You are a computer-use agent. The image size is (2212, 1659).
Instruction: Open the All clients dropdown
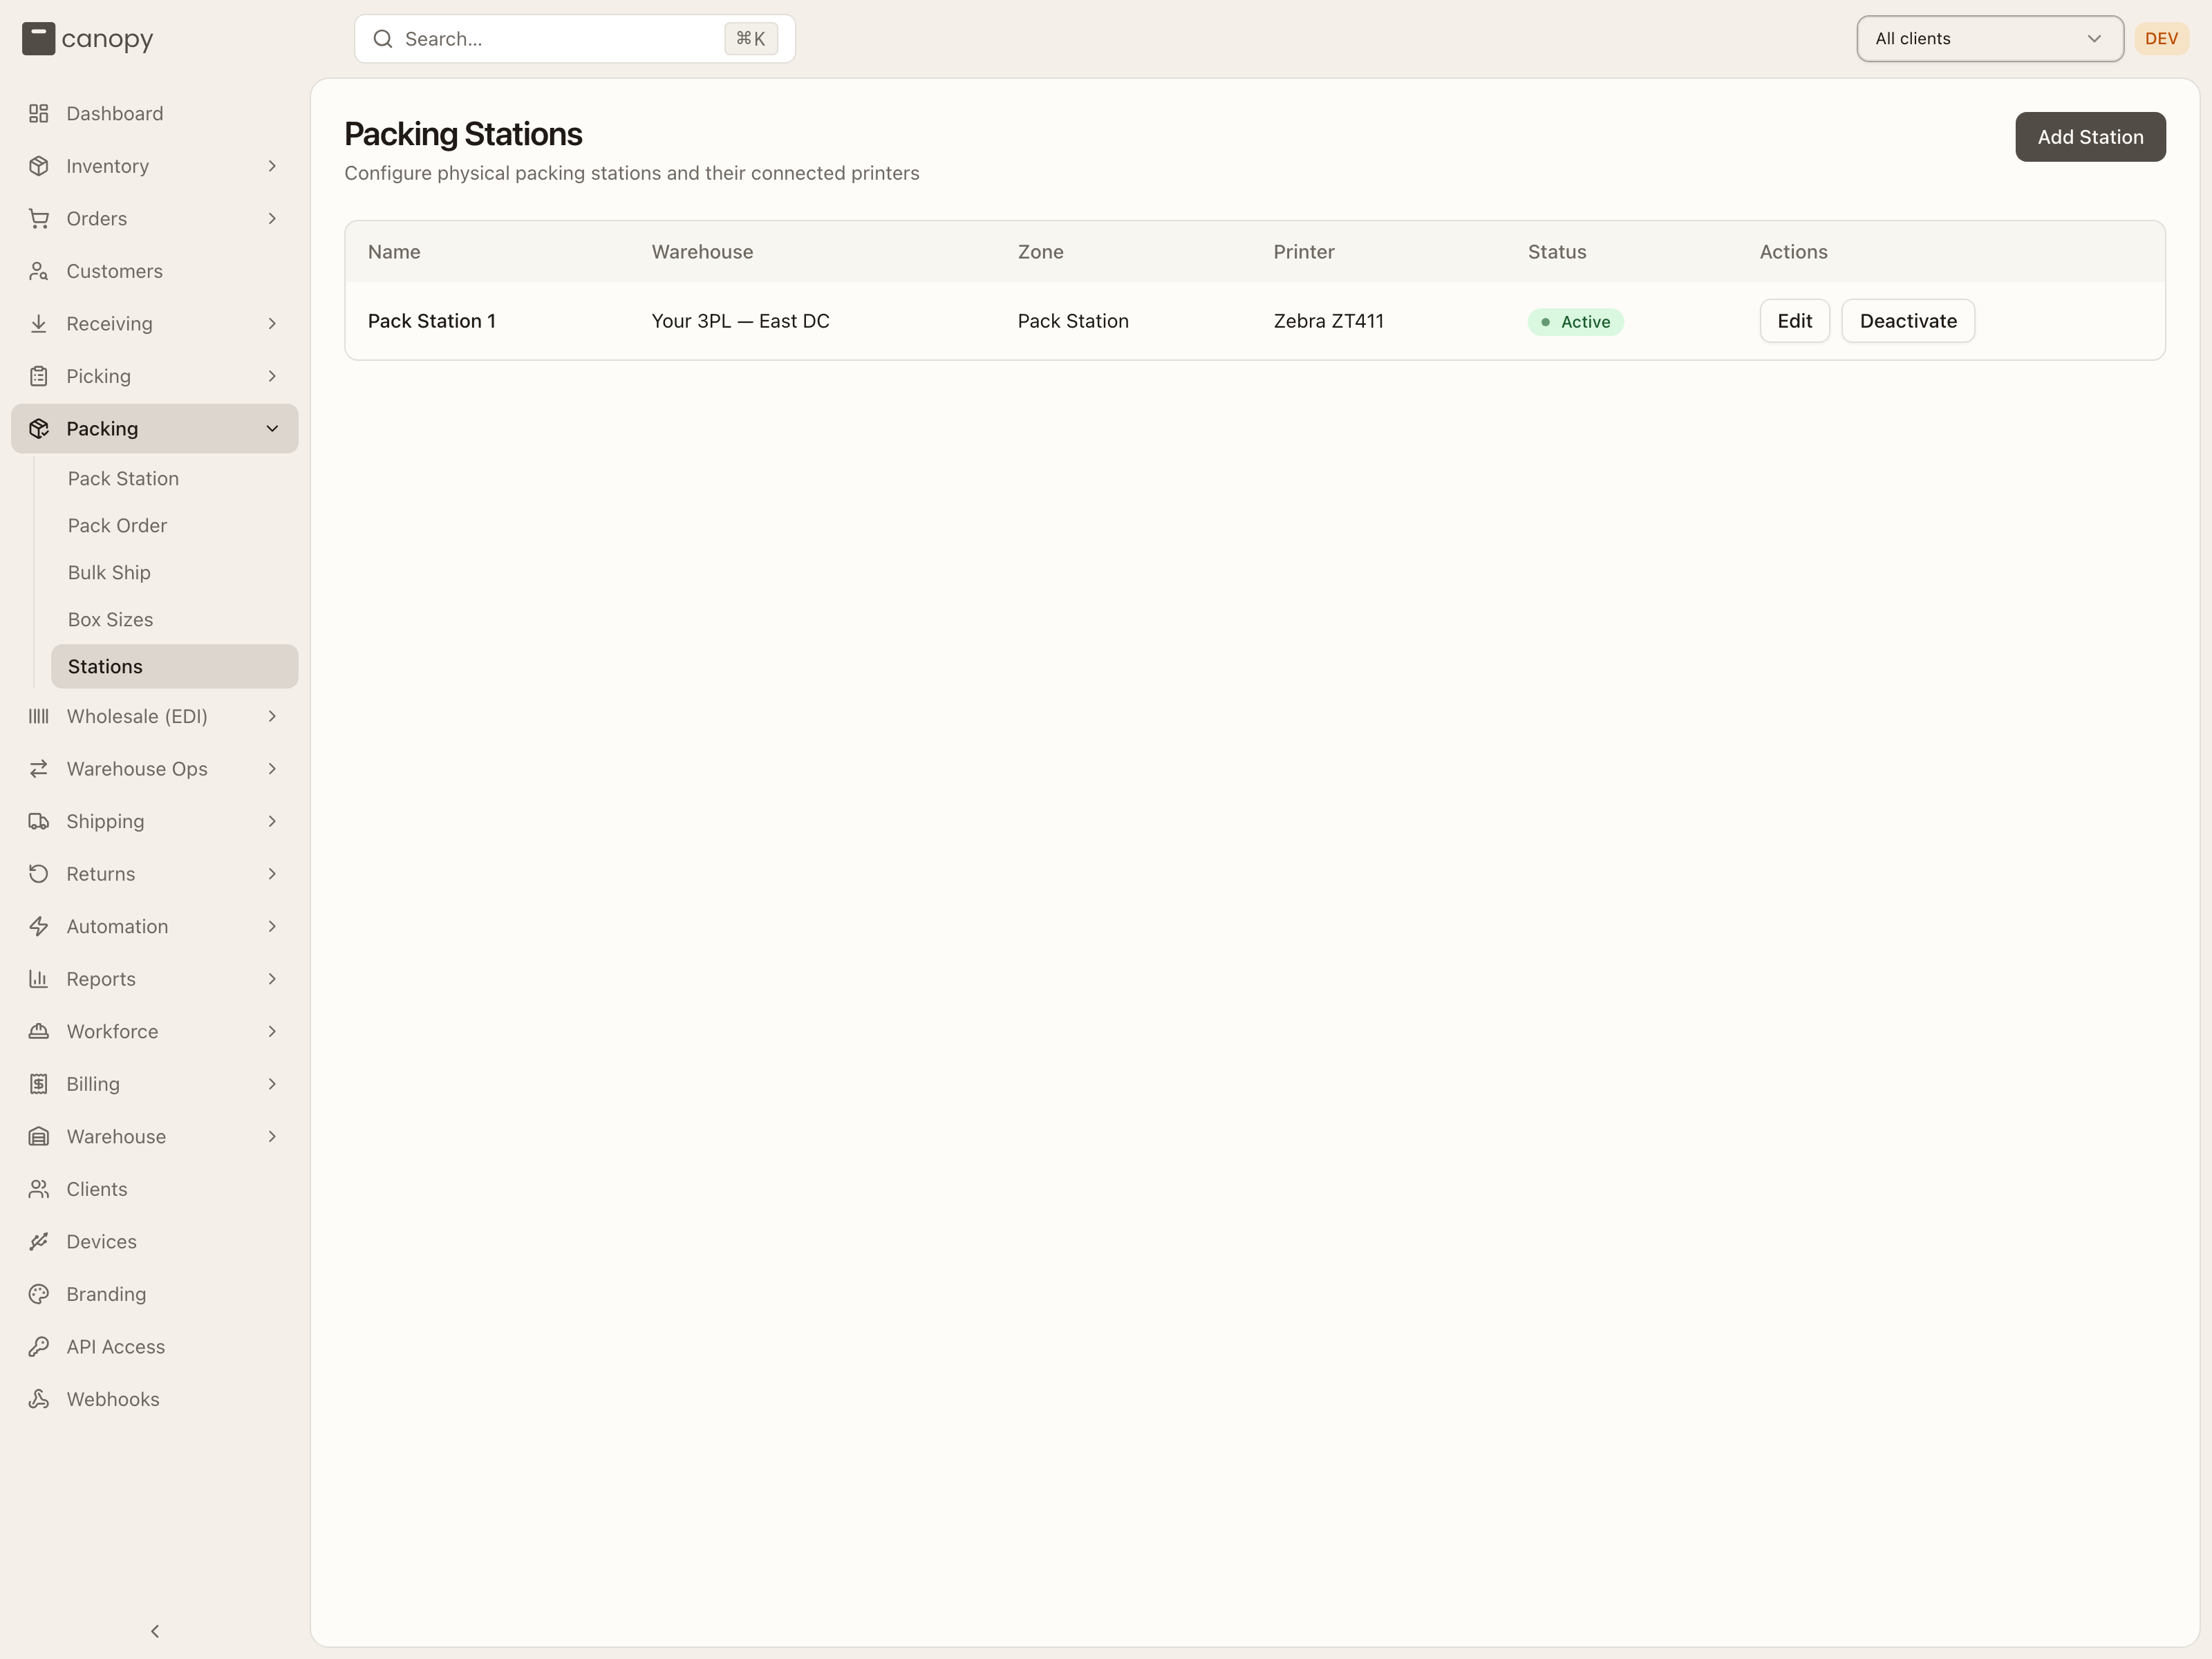coord(1989,39)
